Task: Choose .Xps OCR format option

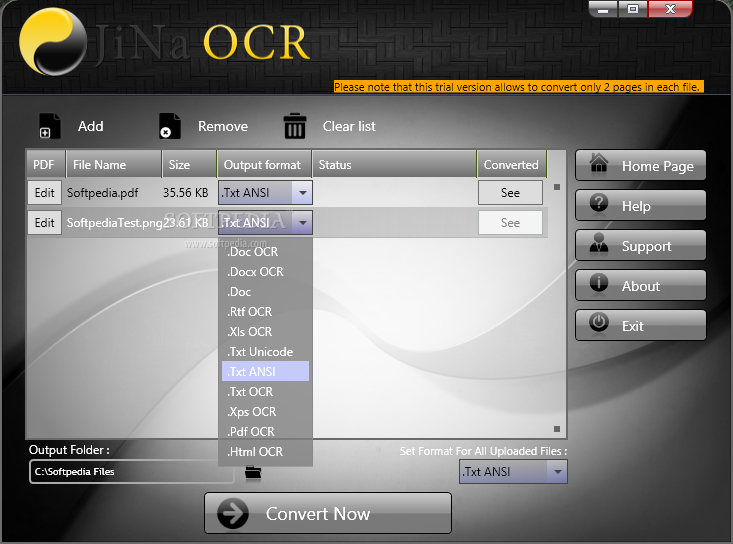Action: coord(265,412)
